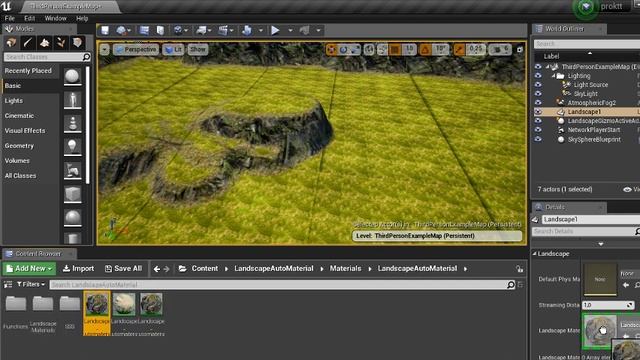Viewport: 640px width, 360px height.
Task: Click the Launch toolbar icon
Action: click(304, 30)
